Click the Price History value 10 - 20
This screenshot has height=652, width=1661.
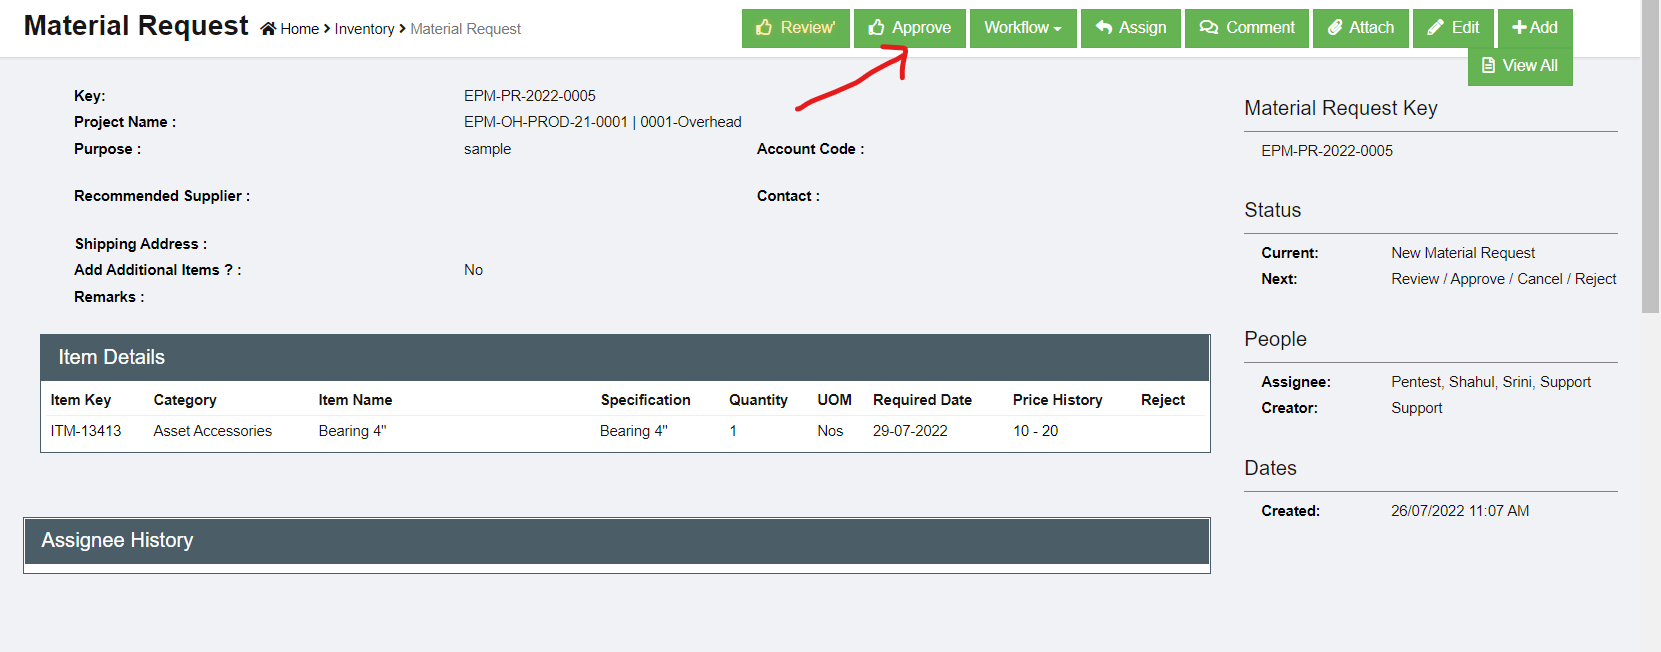click(x=1035, y=431)
